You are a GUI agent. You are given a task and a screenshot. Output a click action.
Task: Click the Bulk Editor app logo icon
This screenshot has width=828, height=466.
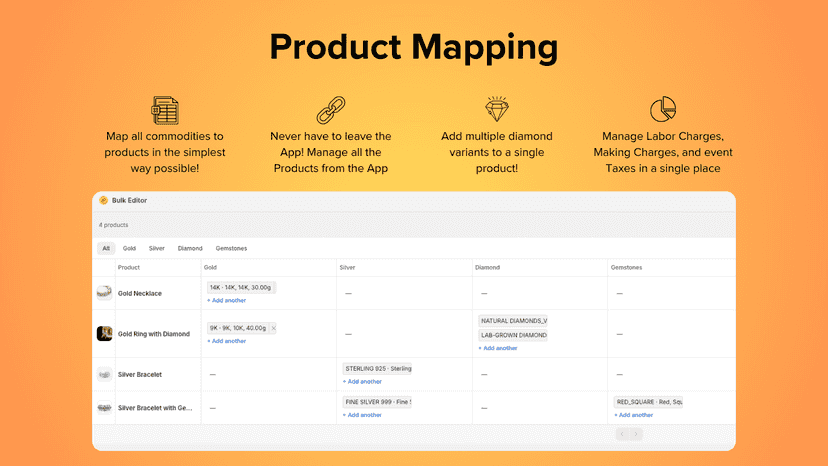[x=104, y=200]
